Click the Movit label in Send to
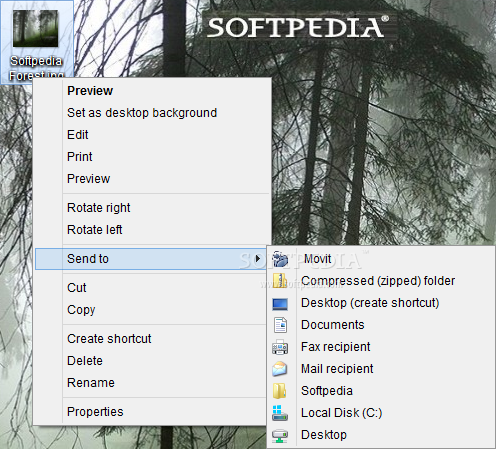This screenshot has width=496, height=449. click(x=317, y=259)
